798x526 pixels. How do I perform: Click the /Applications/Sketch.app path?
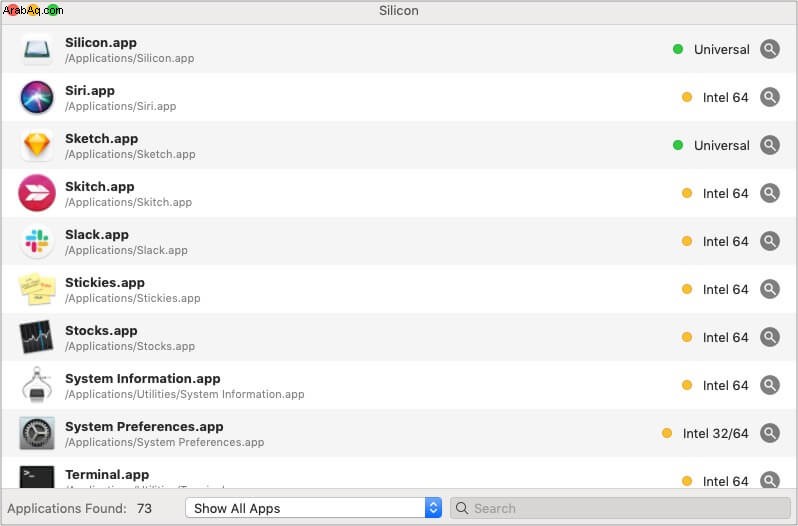click(x=130, y=154)
